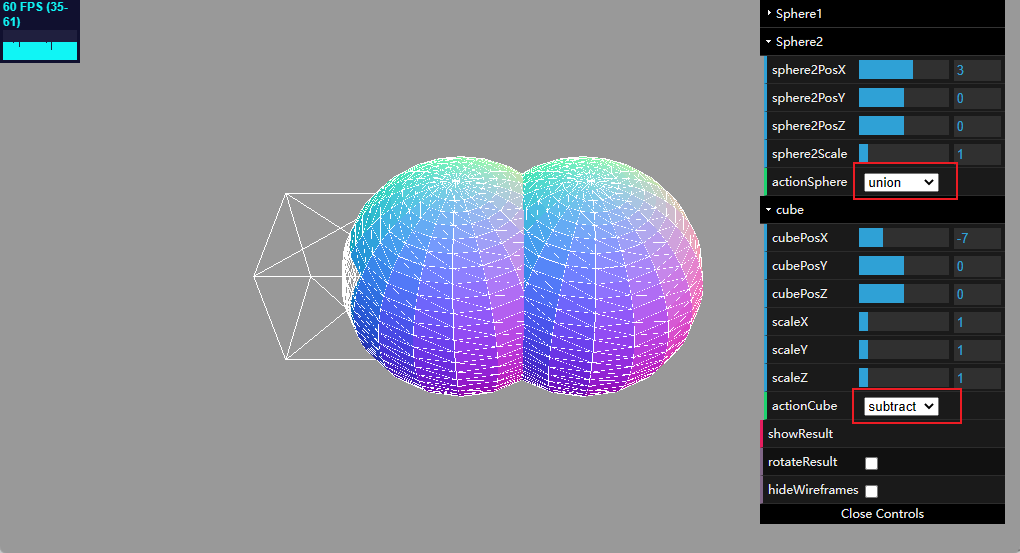Click the FPS stats panel
The height and width of the screenshot is (553, 1020).
[x=40, y=32]
